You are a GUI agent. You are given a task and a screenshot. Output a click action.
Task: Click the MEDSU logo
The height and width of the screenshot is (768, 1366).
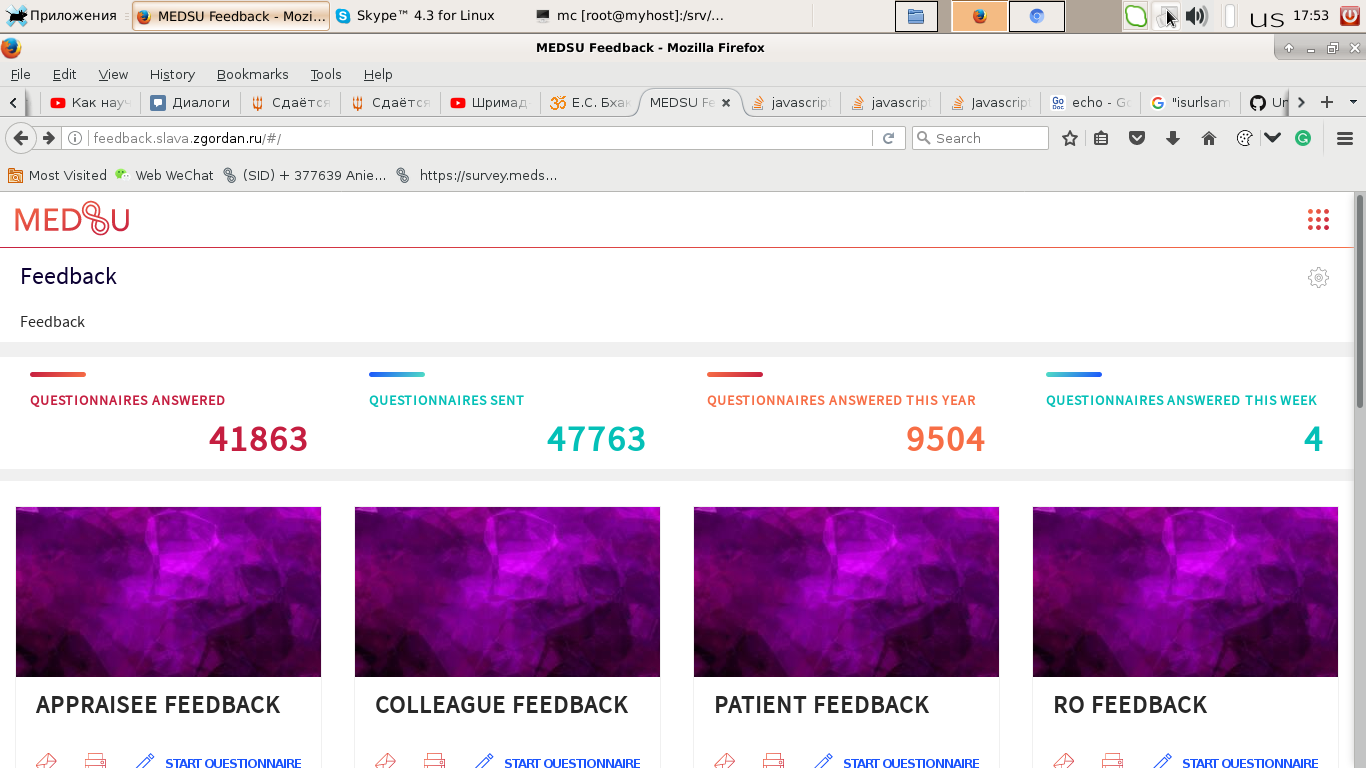(72, 219)
